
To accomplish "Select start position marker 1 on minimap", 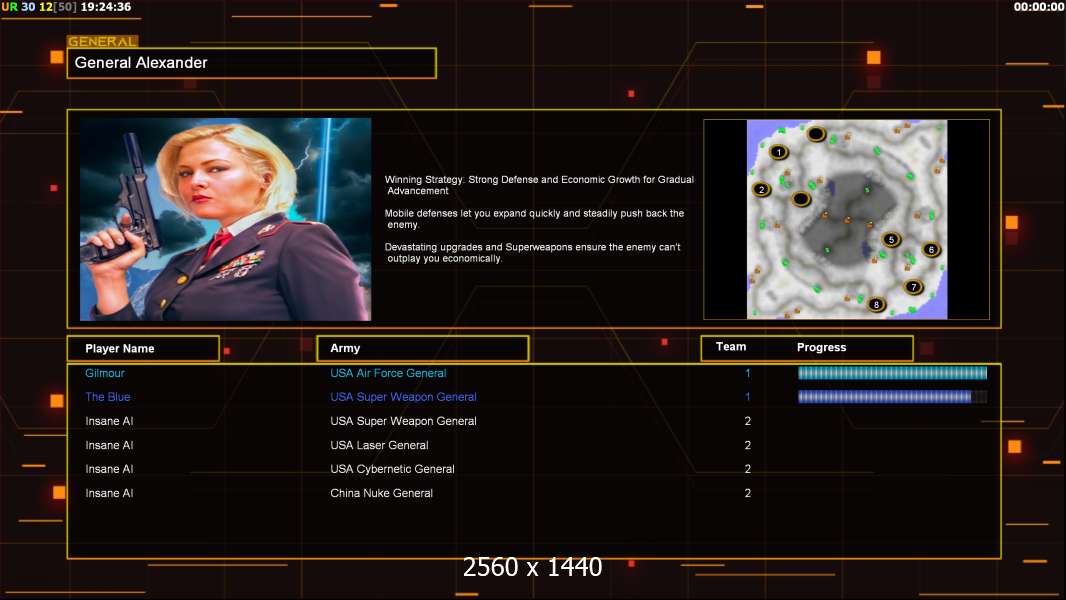I will [779, 152].
